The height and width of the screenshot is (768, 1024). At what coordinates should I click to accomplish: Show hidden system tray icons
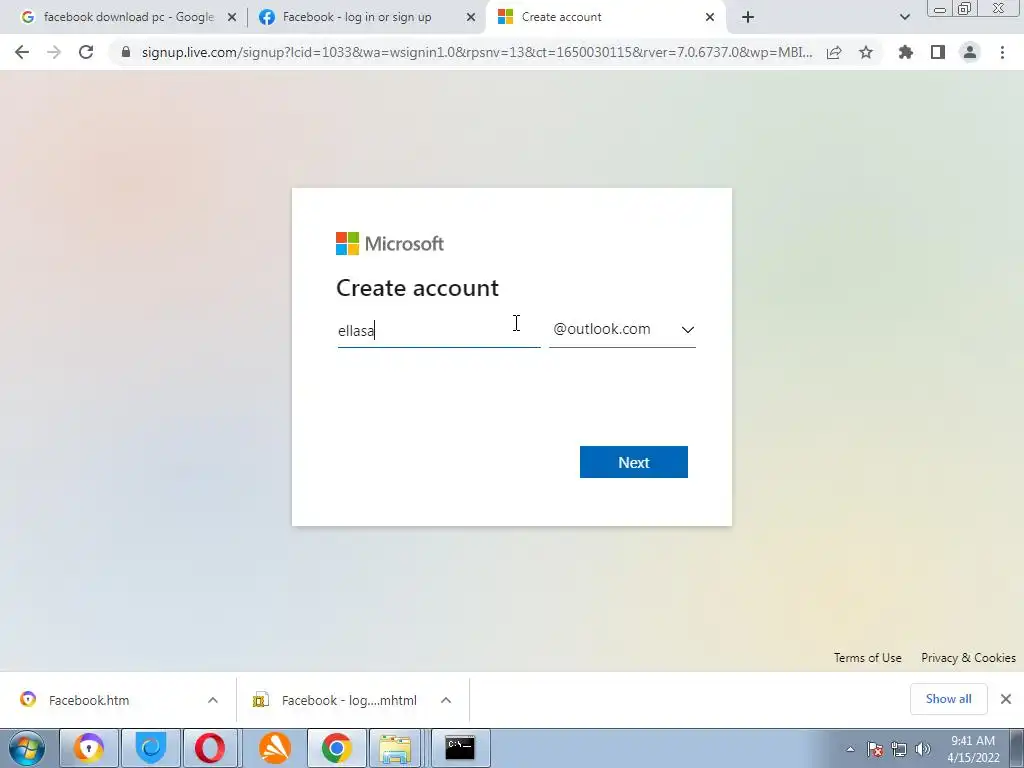850,749
